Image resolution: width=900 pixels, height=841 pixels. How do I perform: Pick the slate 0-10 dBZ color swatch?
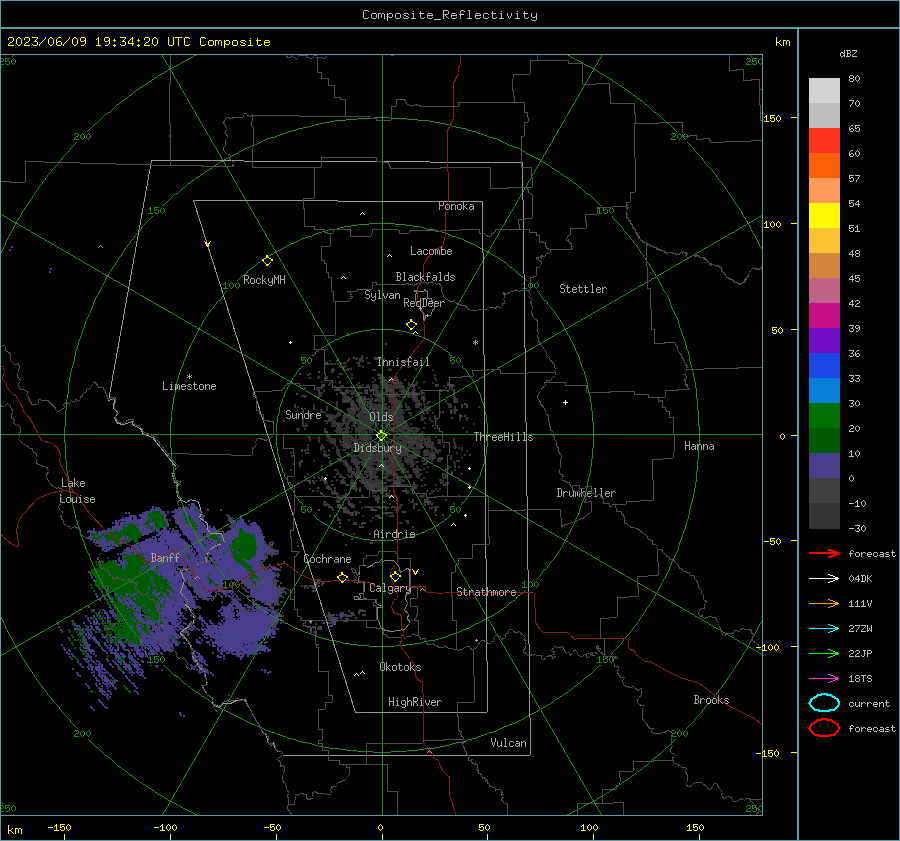(x=824, y=466)
